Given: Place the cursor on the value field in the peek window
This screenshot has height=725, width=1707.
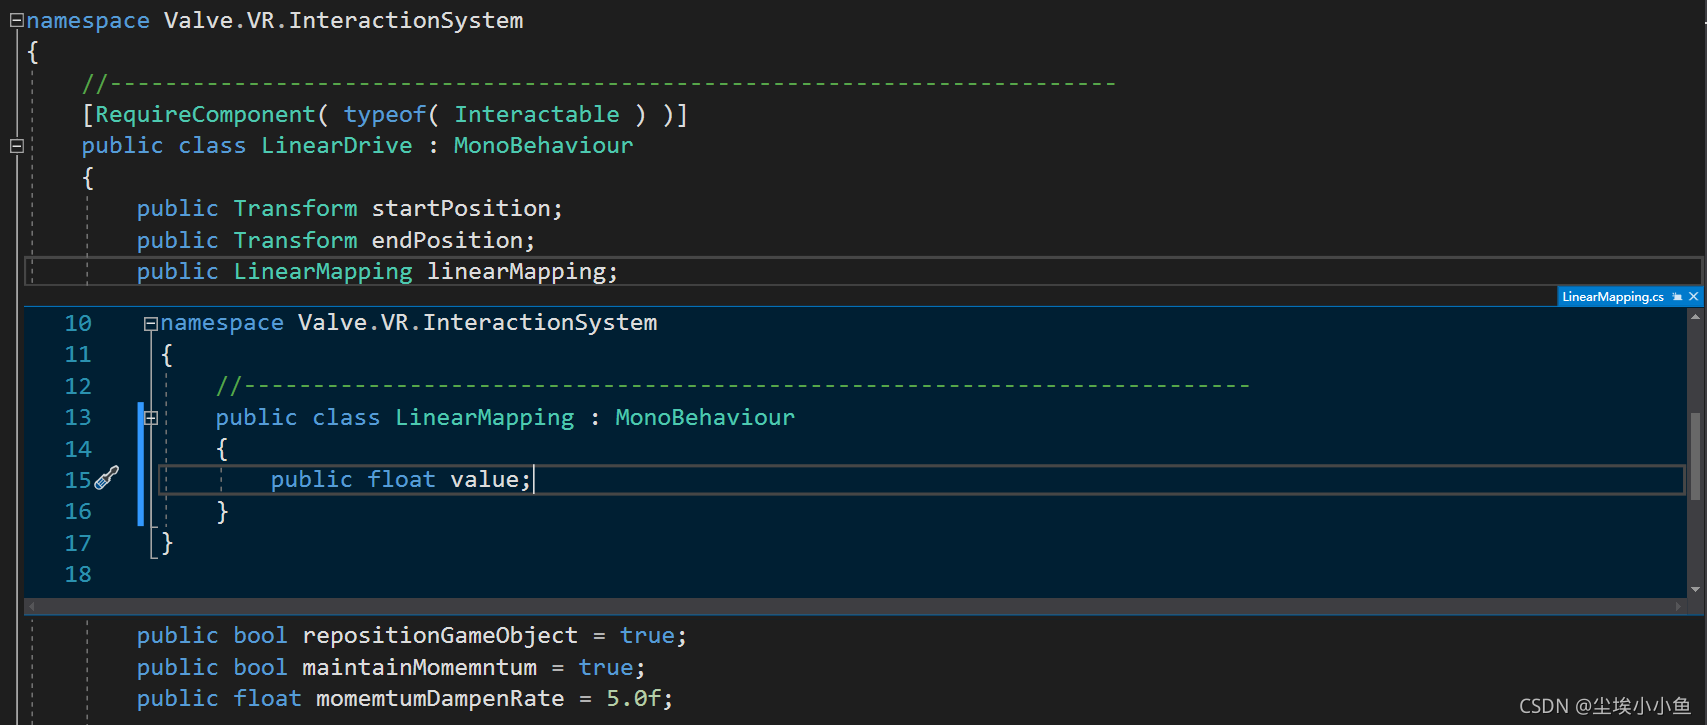Looking at the screenshot, I should coord(485,480).
